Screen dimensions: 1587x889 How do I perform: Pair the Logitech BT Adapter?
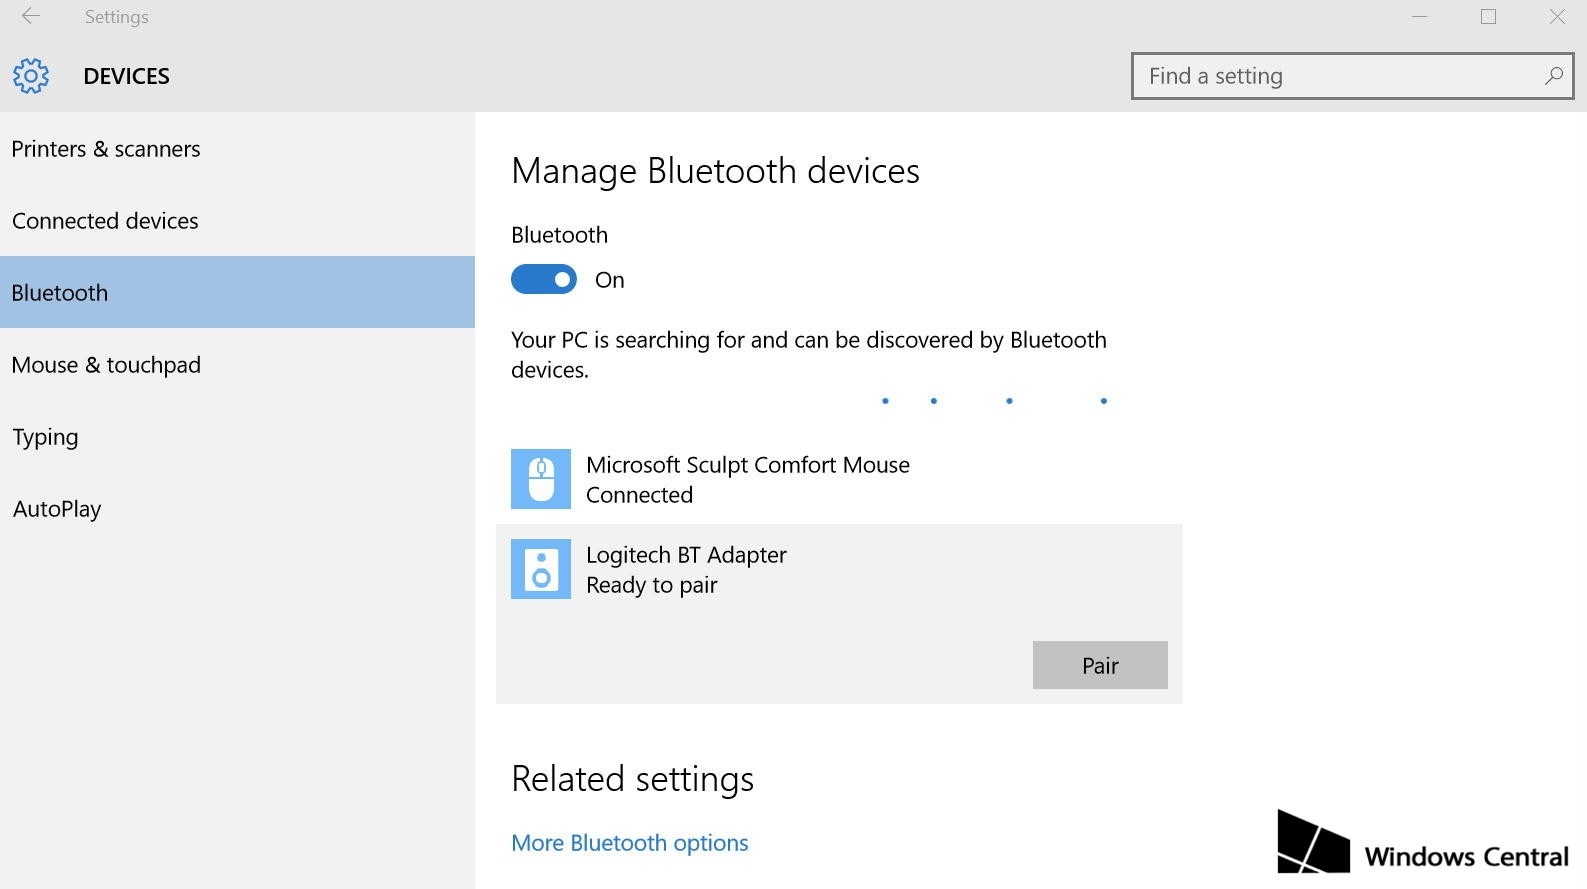pyautogui.click(x=1100, y=665)
